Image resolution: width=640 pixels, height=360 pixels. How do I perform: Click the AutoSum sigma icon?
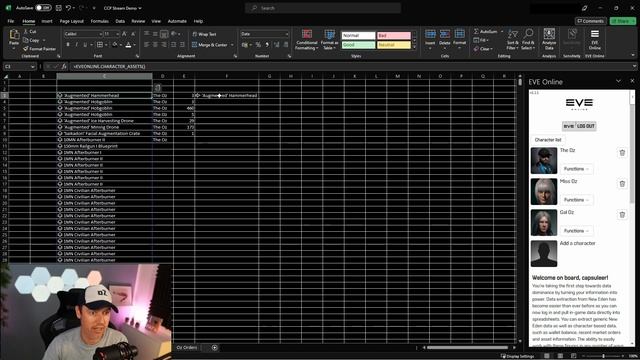click(476, 31)
